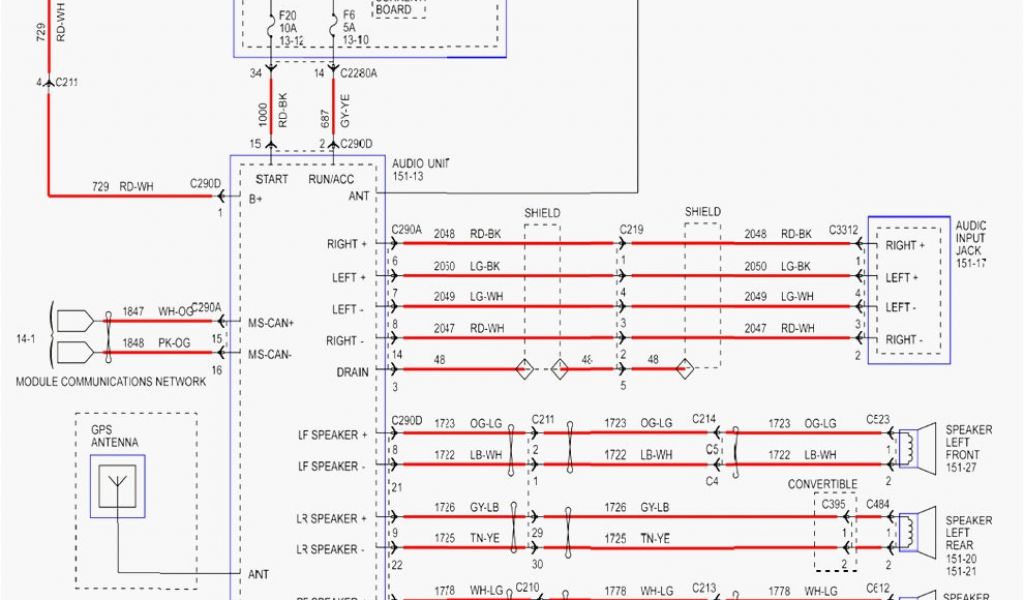The image size is (1024, 600).
Task: Click the AUDIO UNIT 151-13 label
Action: coord(420,169)
